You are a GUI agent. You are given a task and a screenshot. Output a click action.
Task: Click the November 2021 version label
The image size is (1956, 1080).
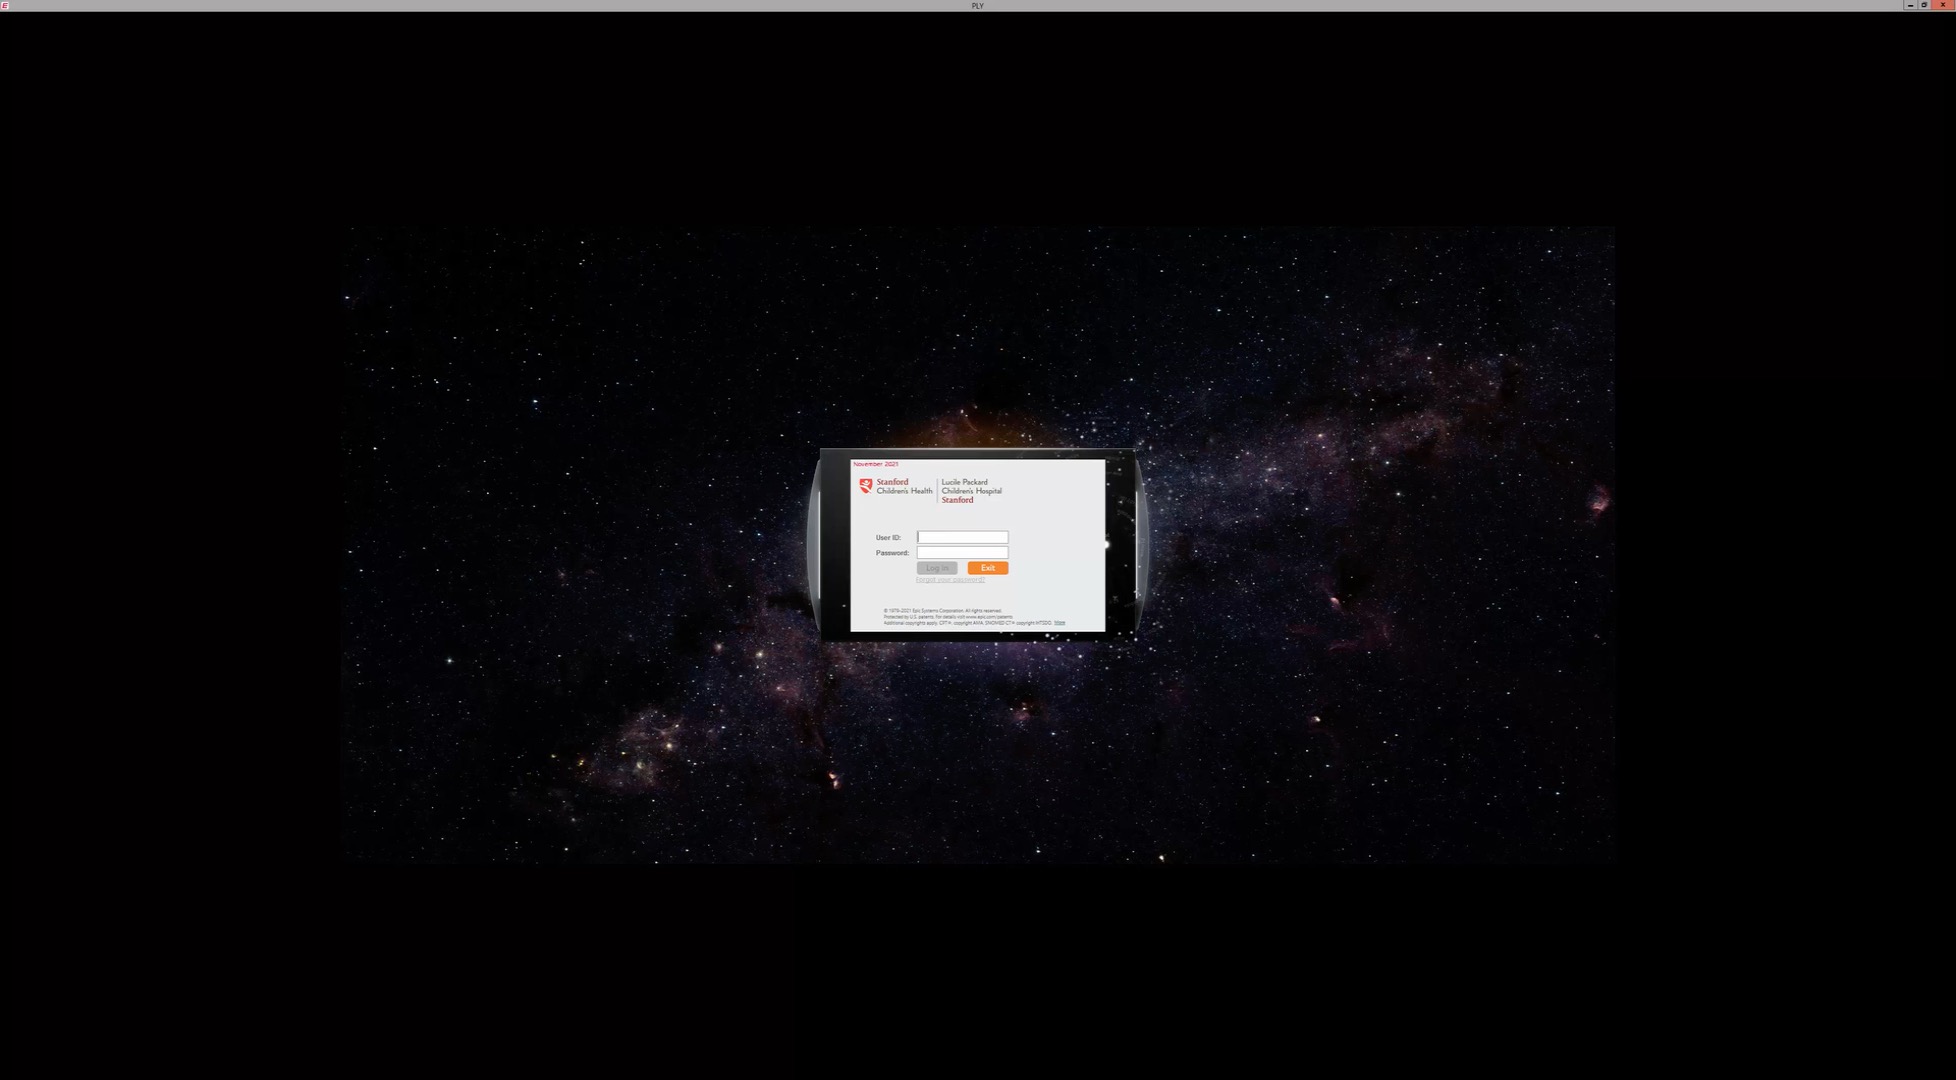875,464
